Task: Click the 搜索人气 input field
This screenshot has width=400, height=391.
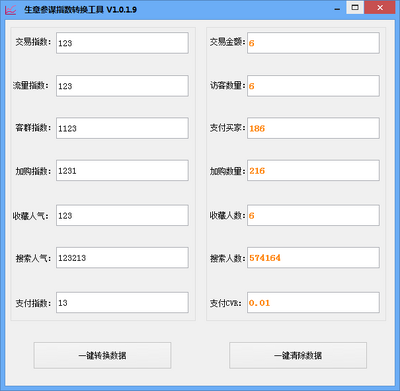Action: (122, 258)
